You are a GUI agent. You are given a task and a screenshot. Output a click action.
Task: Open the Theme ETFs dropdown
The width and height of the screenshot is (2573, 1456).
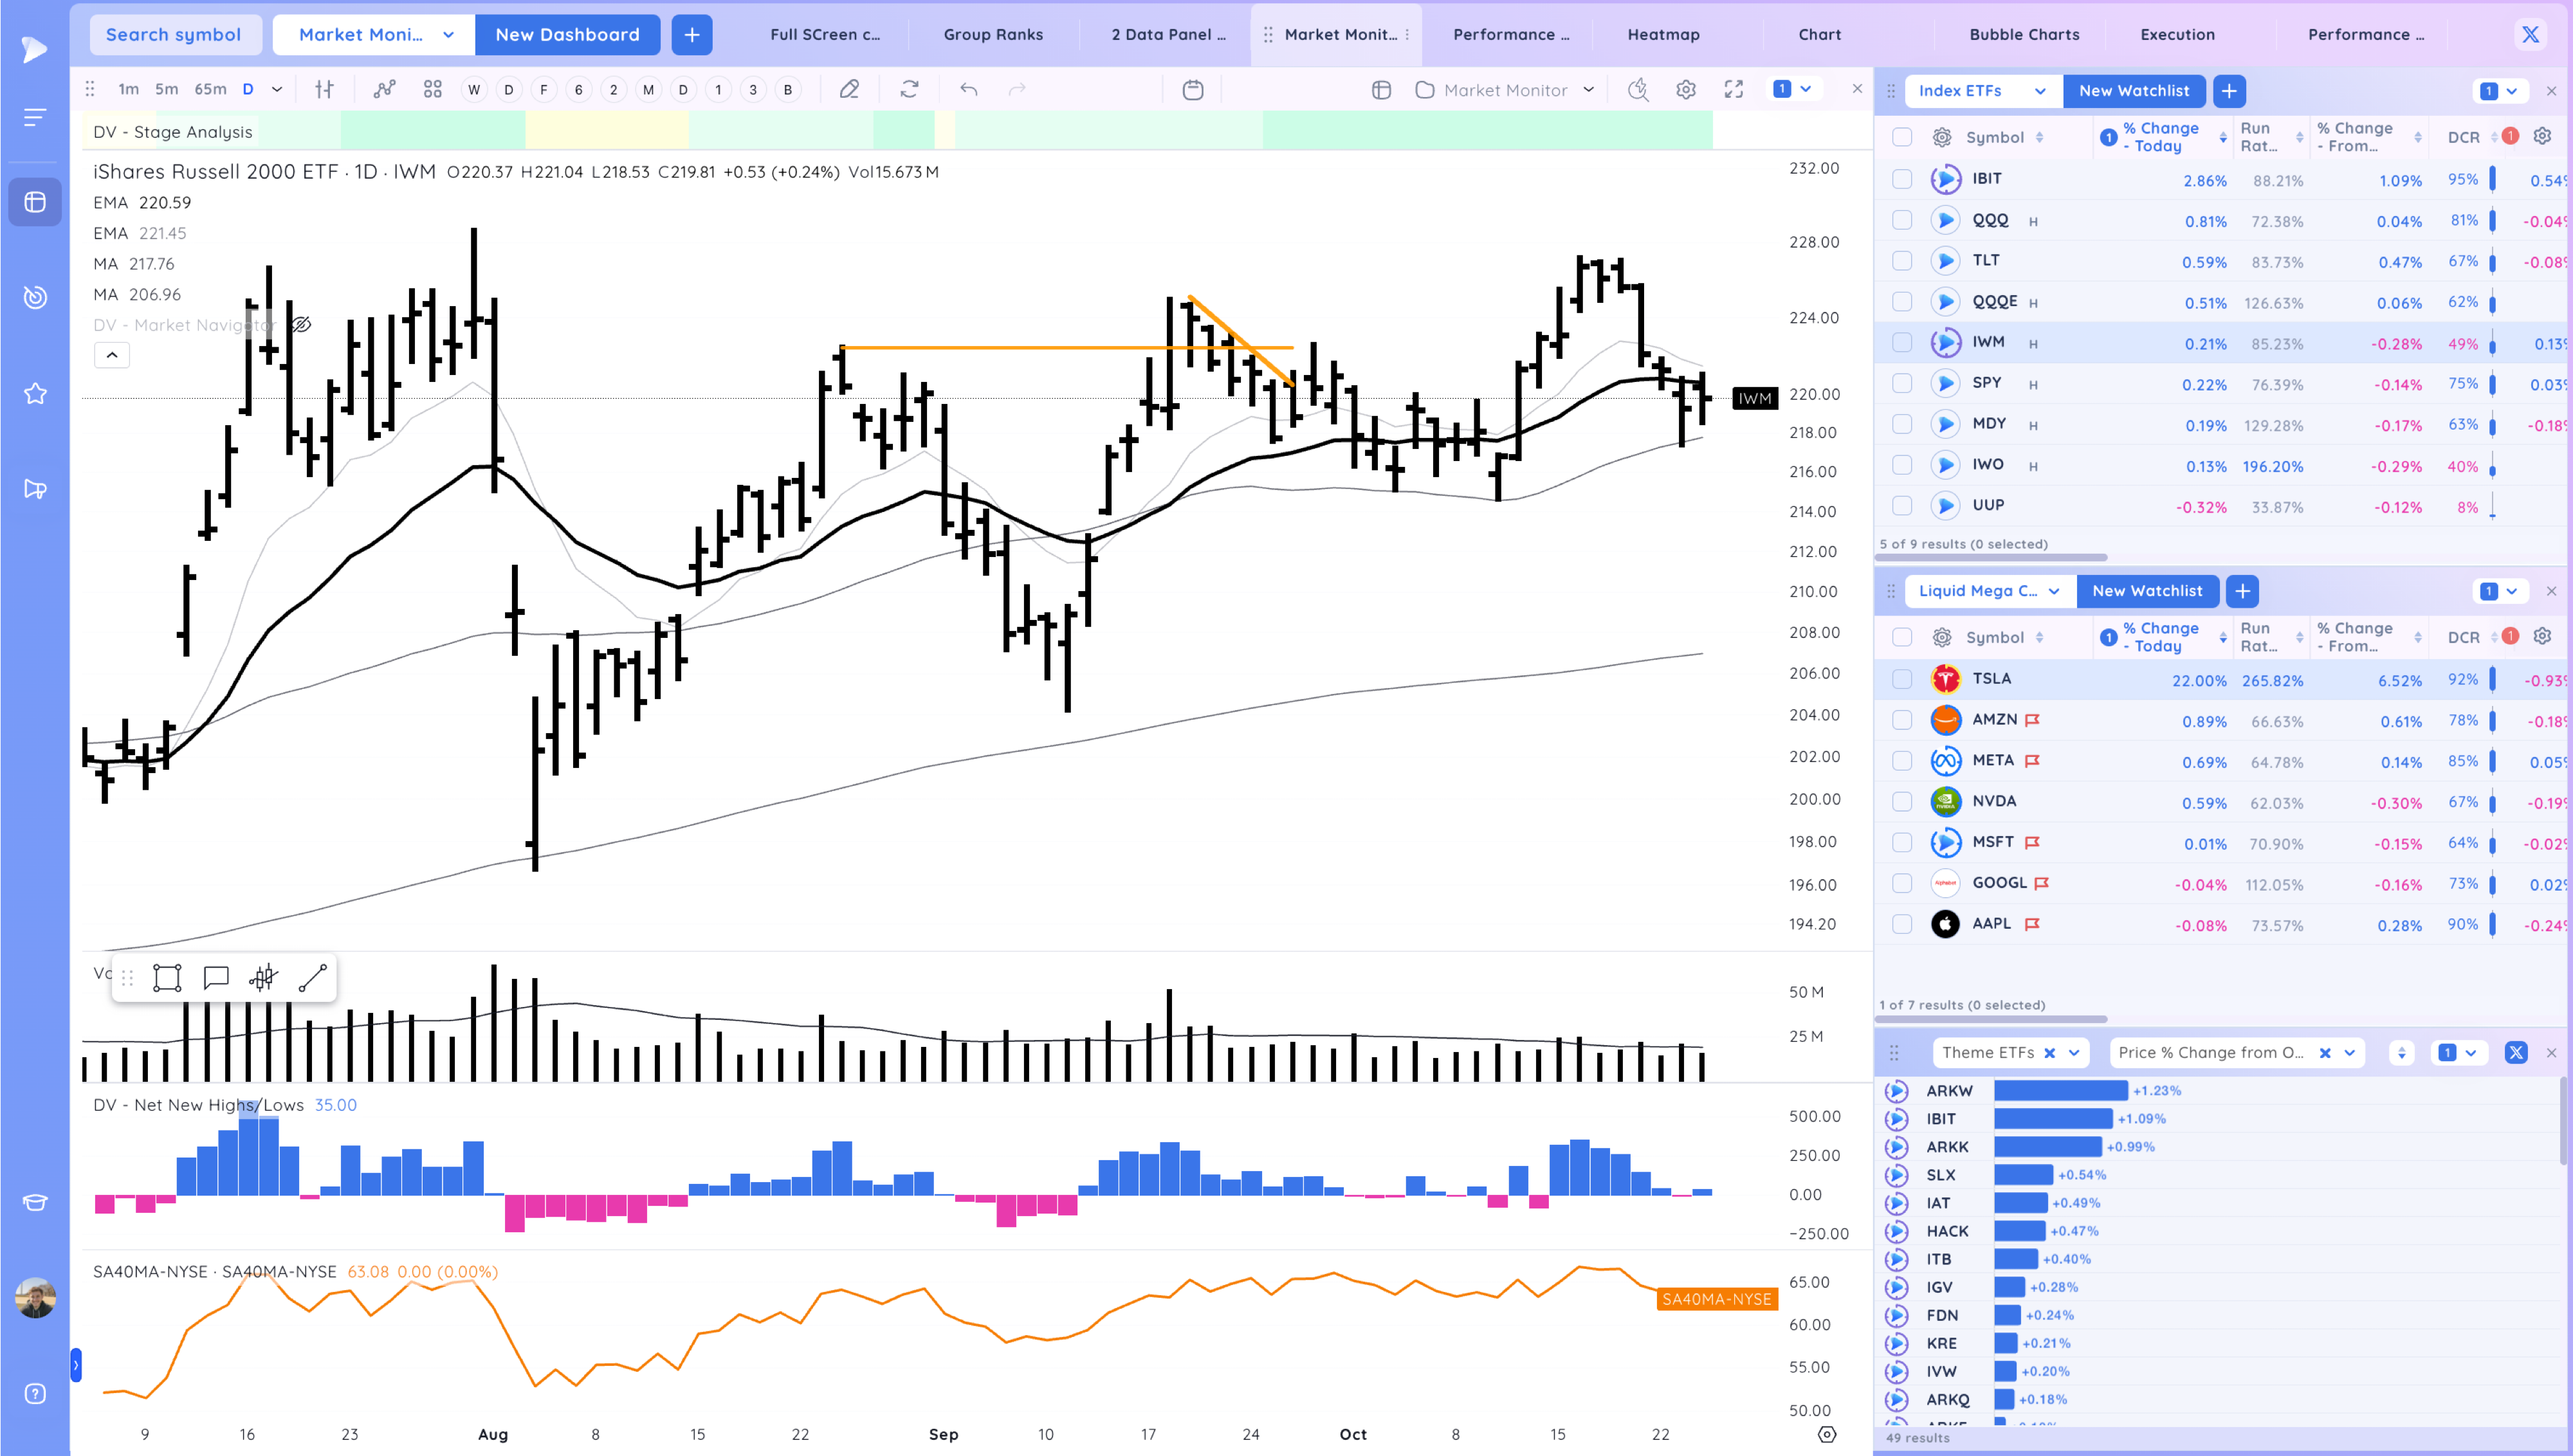2073,1052
